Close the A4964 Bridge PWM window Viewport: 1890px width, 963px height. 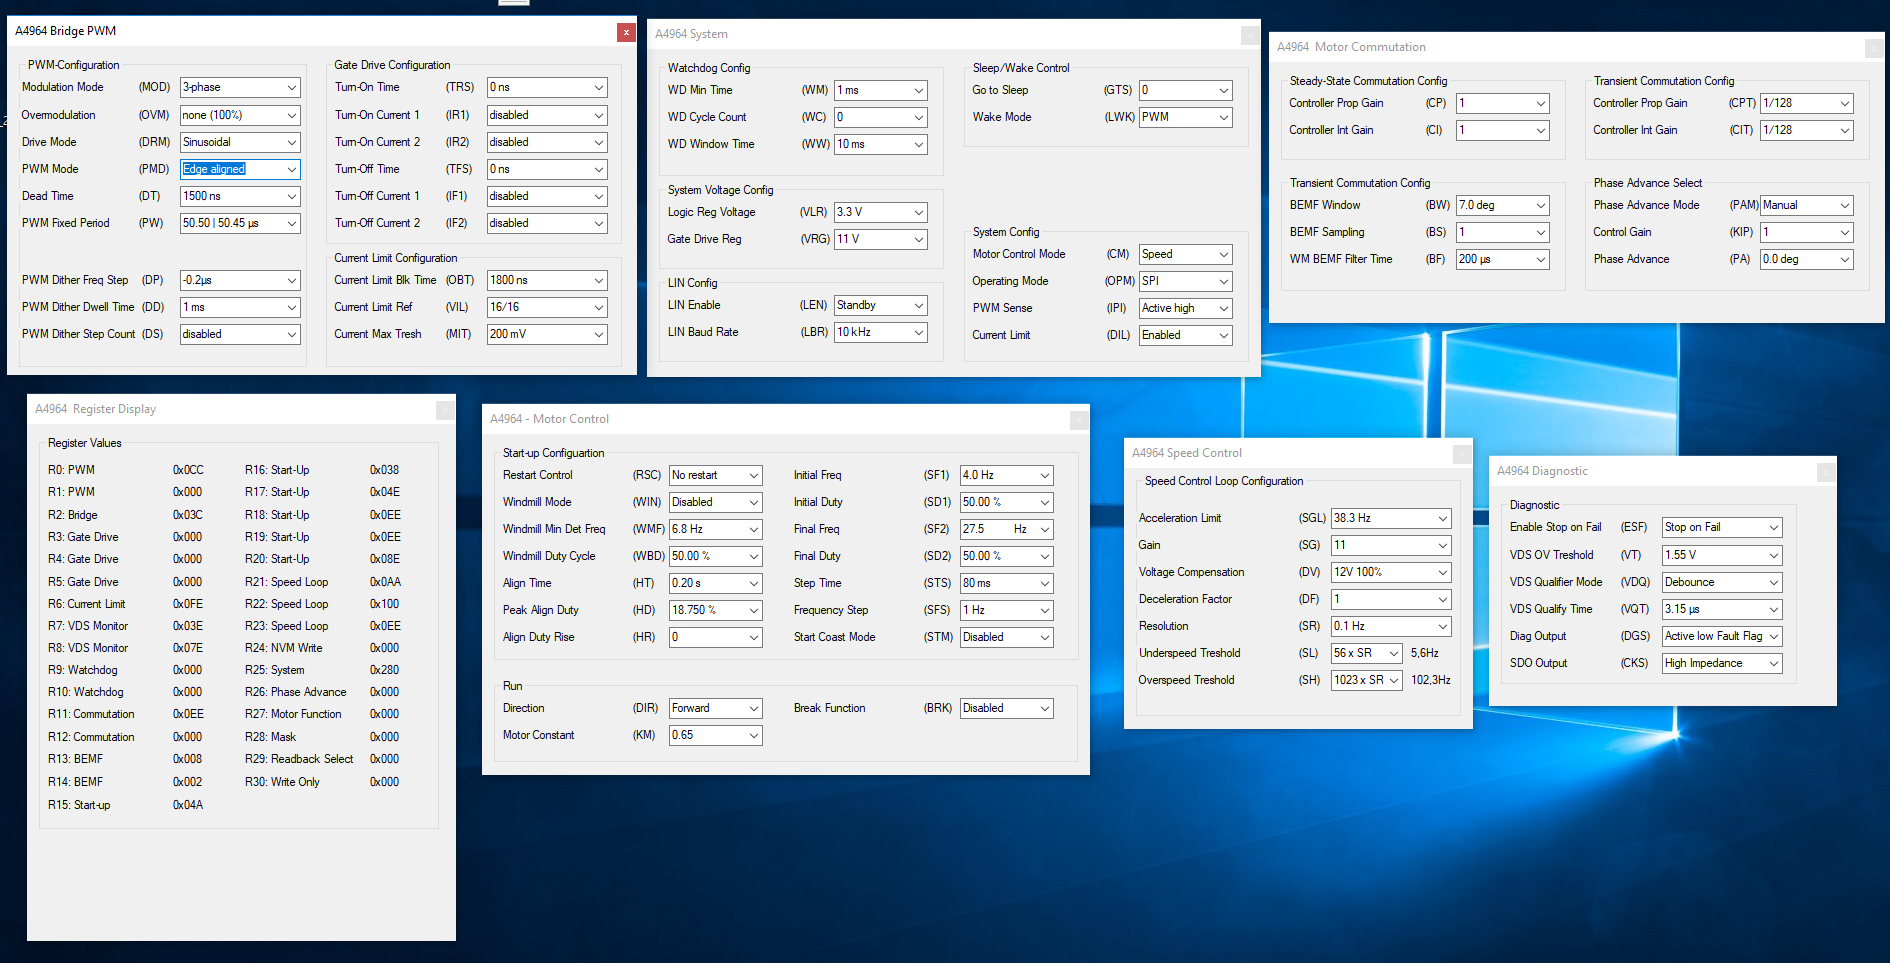pyautogui.click(x=626, y=32)
